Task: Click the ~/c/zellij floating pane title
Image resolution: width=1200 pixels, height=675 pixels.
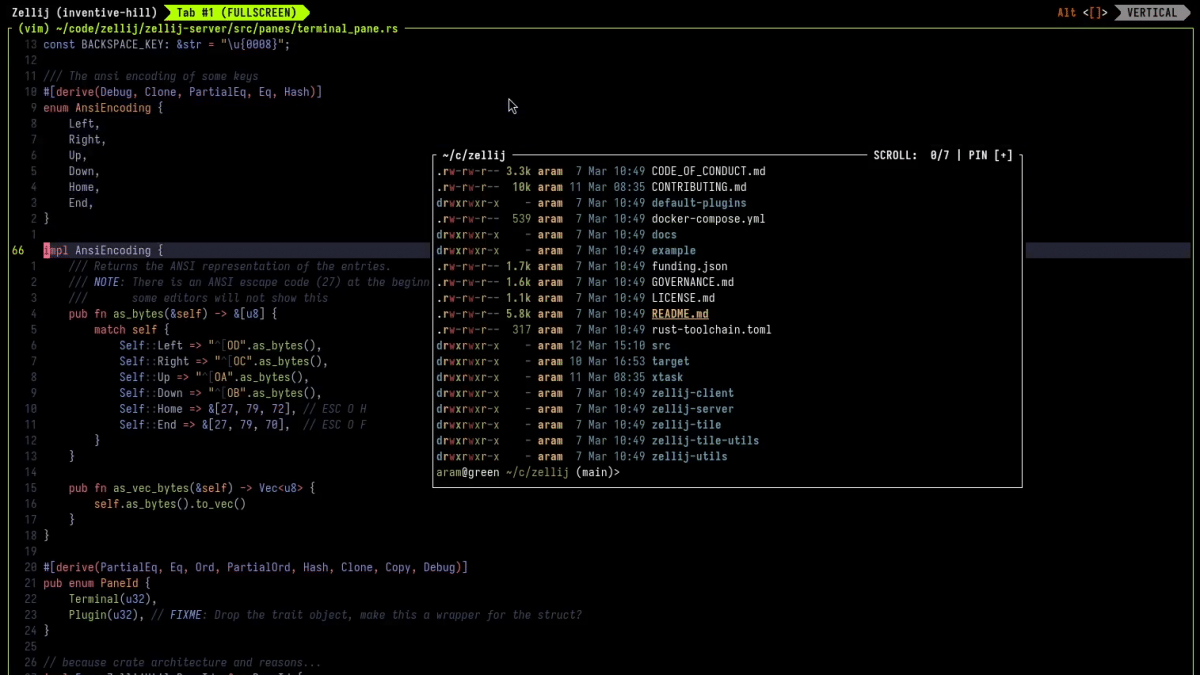Action: pos(474,155)
